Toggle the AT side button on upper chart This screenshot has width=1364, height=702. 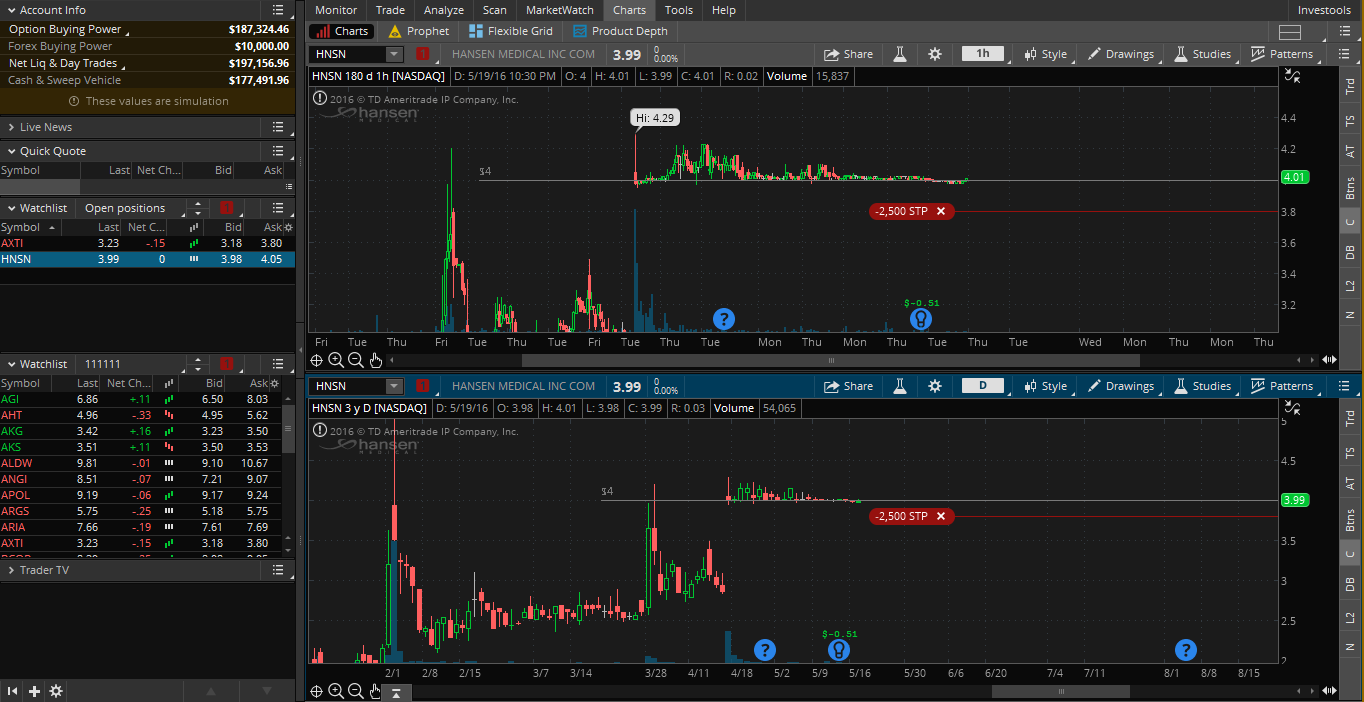(x=1350, y=151)
